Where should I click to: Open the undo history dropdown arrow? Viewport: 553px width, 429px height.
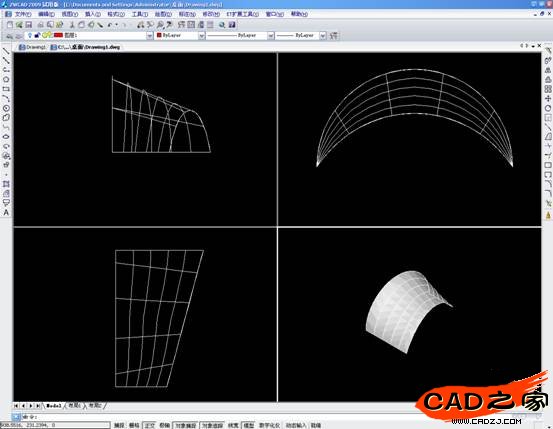click(116, 25)
